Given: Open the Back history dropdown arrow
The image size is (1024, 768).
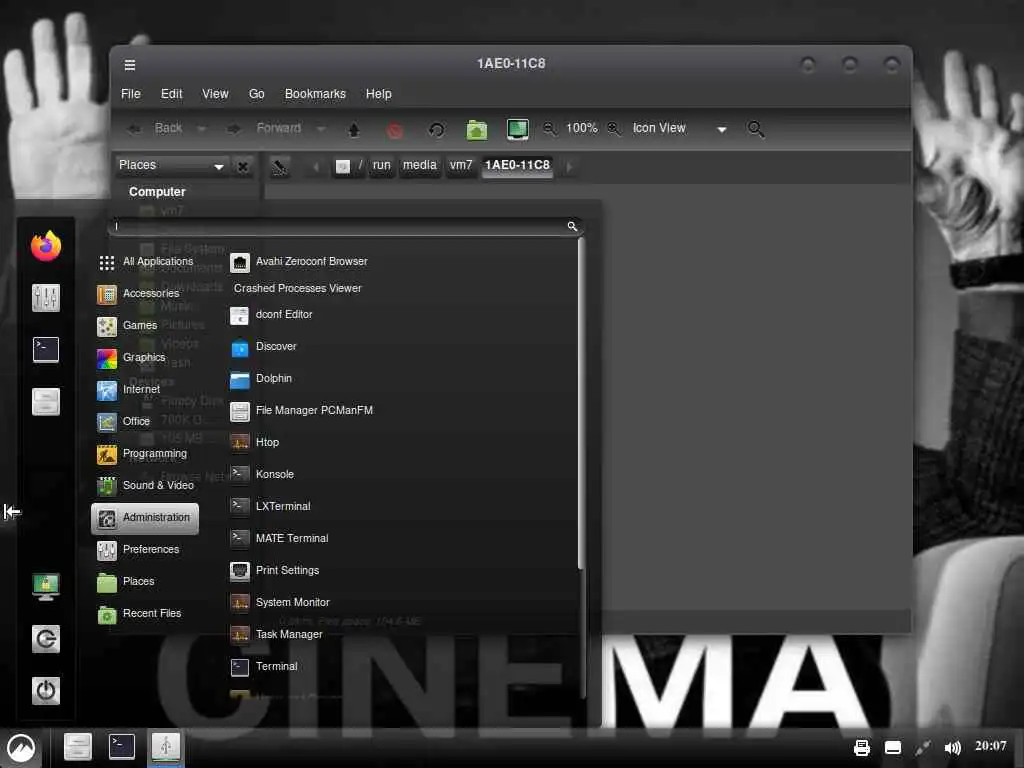Looking at the screenshot, I should [x=202, y=129].
